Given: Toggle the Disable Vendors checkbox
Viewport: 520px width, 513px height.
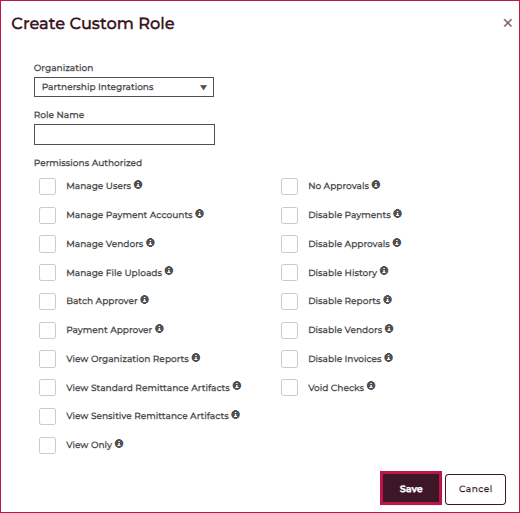Looking at the screenshot, I should pos(289,330).
